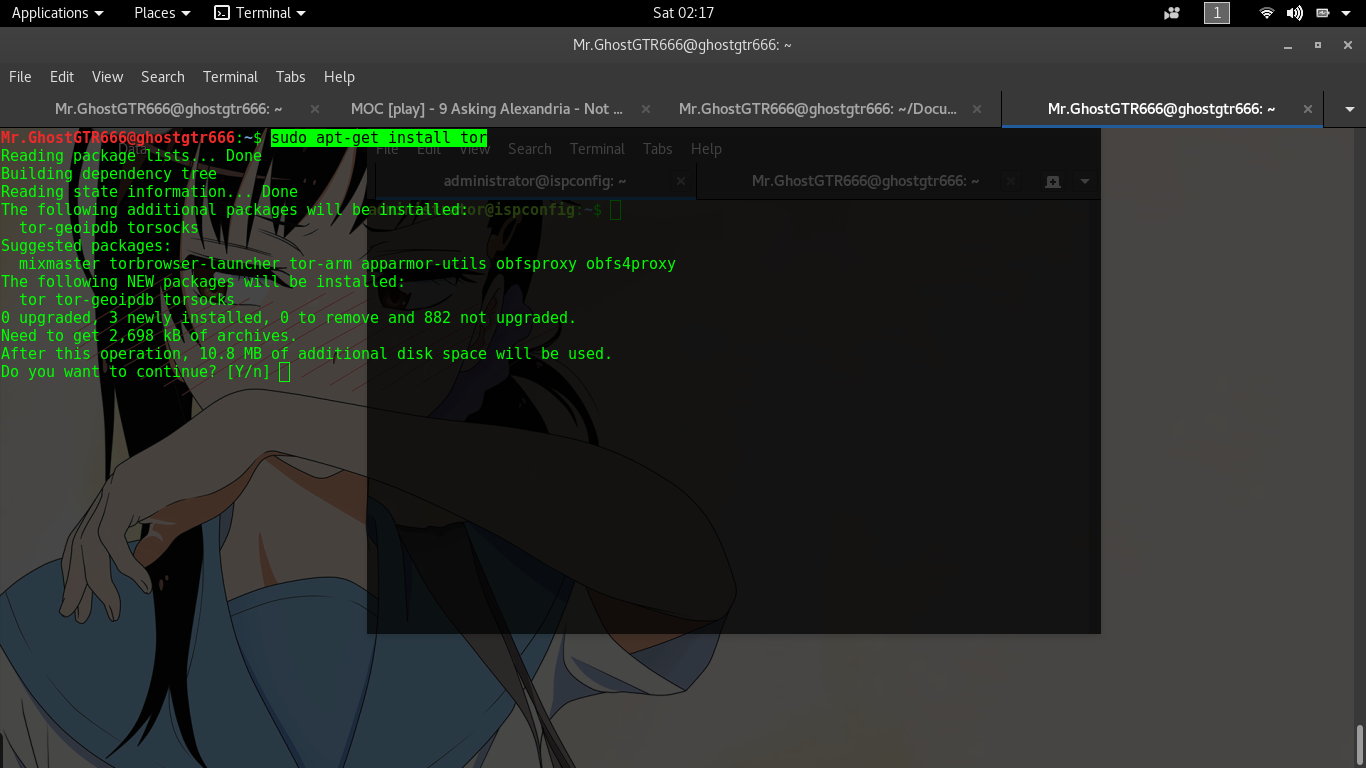This screenshot has height=768, width=1366.
Task: Open the Applications menu in top bar
Action: coord(57,13)
